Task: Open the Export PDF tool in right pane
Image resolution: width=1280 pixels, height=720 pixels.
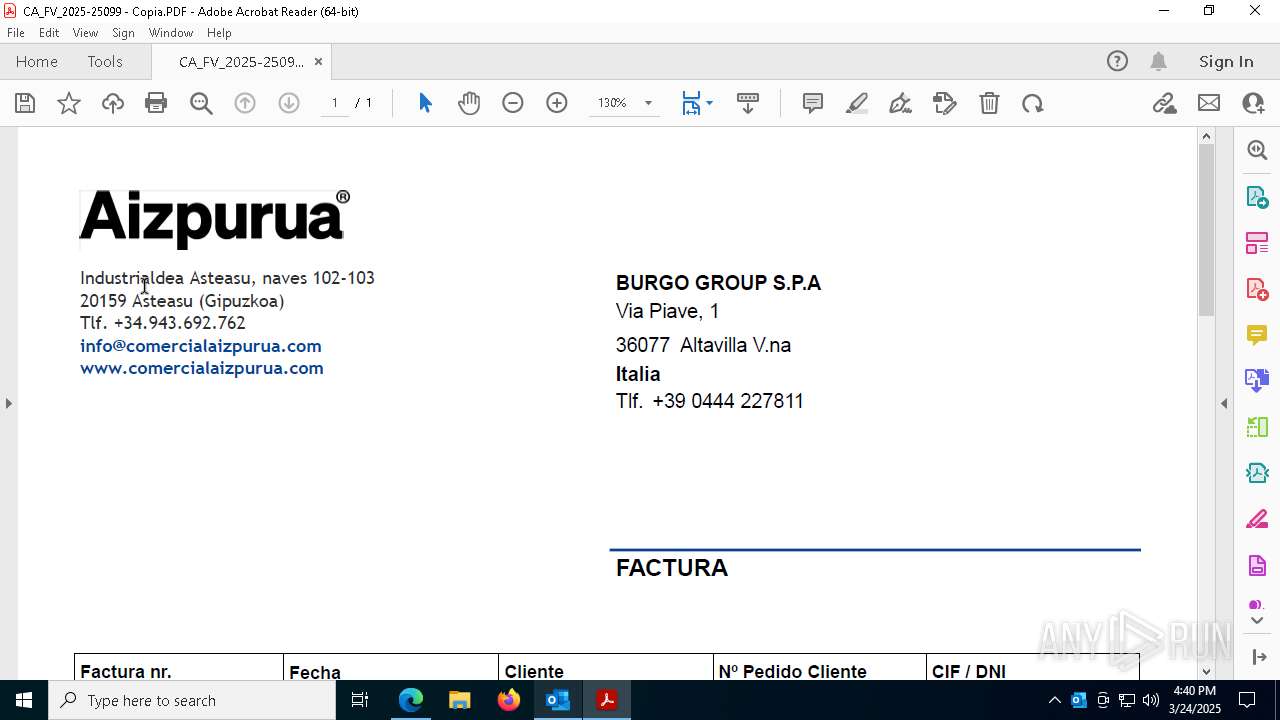Action: (1257, 197)
